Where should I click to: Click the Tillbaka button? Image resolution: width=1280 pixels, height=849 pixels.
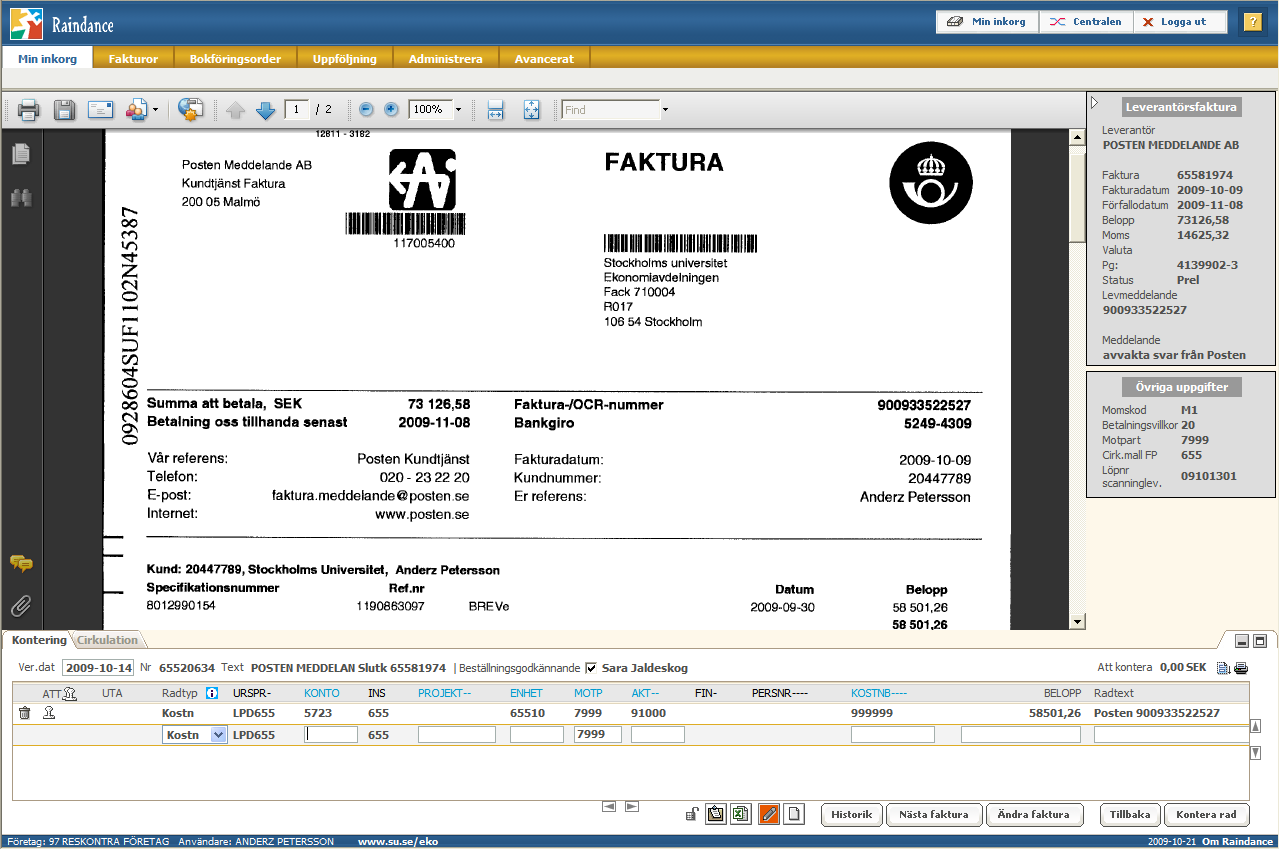coord(1129,814)
